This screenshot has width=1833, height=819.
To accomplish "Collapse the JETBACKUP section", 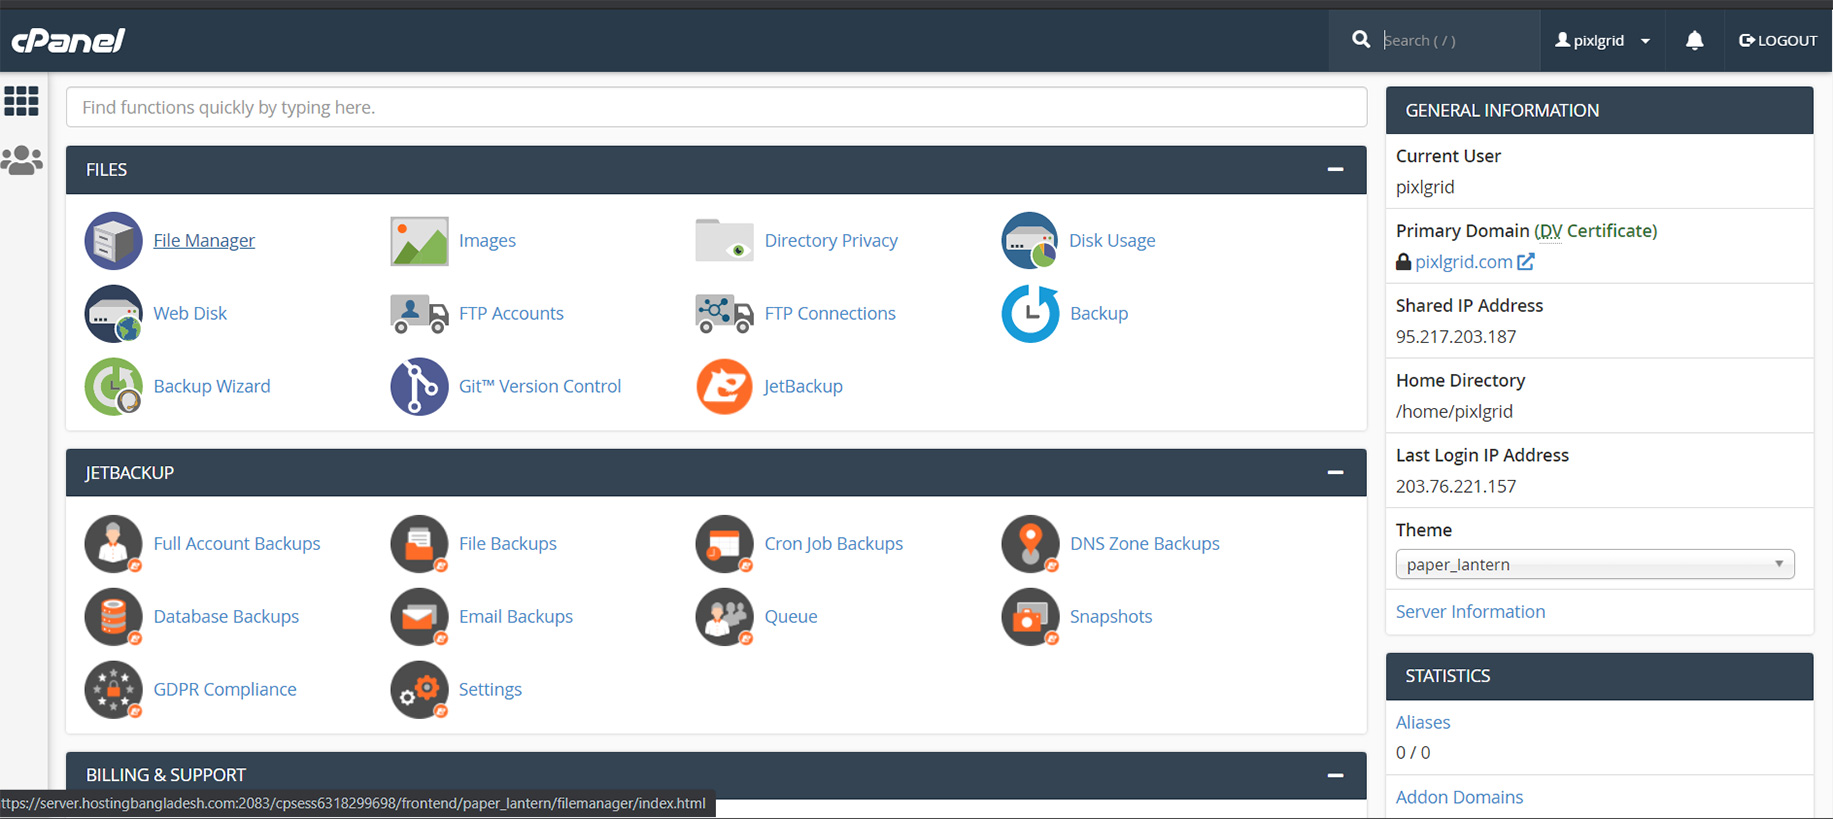I will (x=1335, y=473).
